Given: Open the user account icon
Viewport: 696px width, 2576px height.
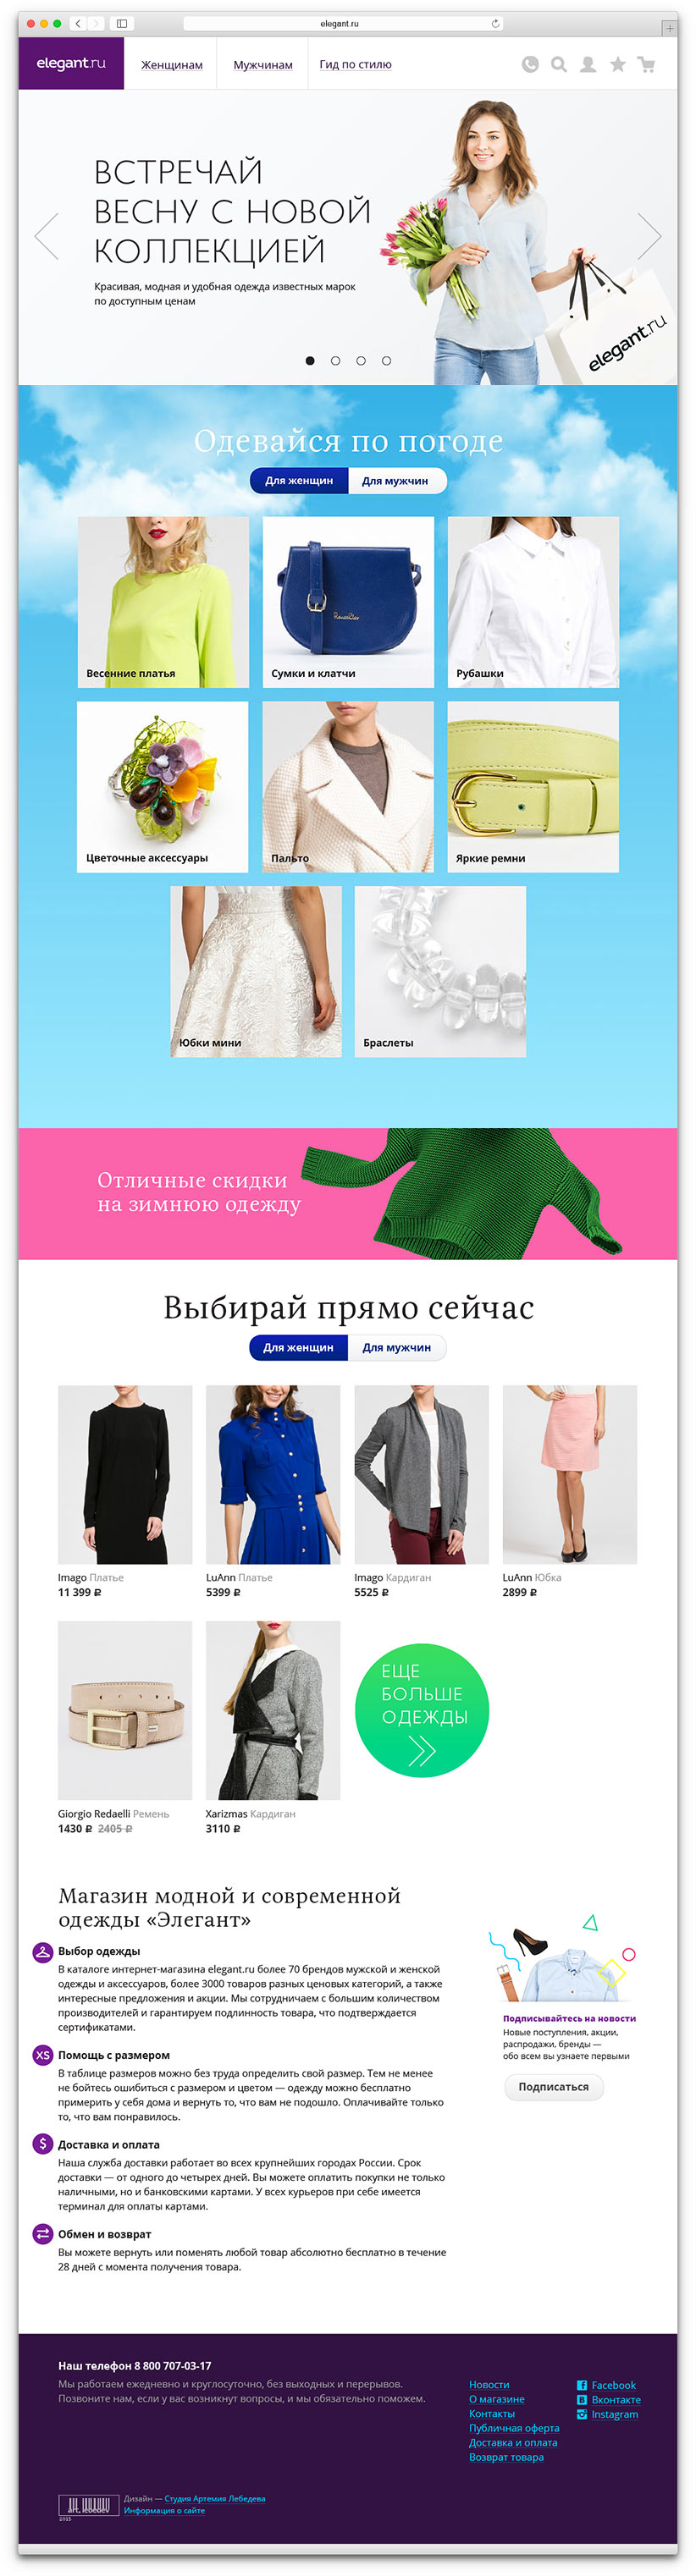Looking at the screenshot, I should (588, 64).
